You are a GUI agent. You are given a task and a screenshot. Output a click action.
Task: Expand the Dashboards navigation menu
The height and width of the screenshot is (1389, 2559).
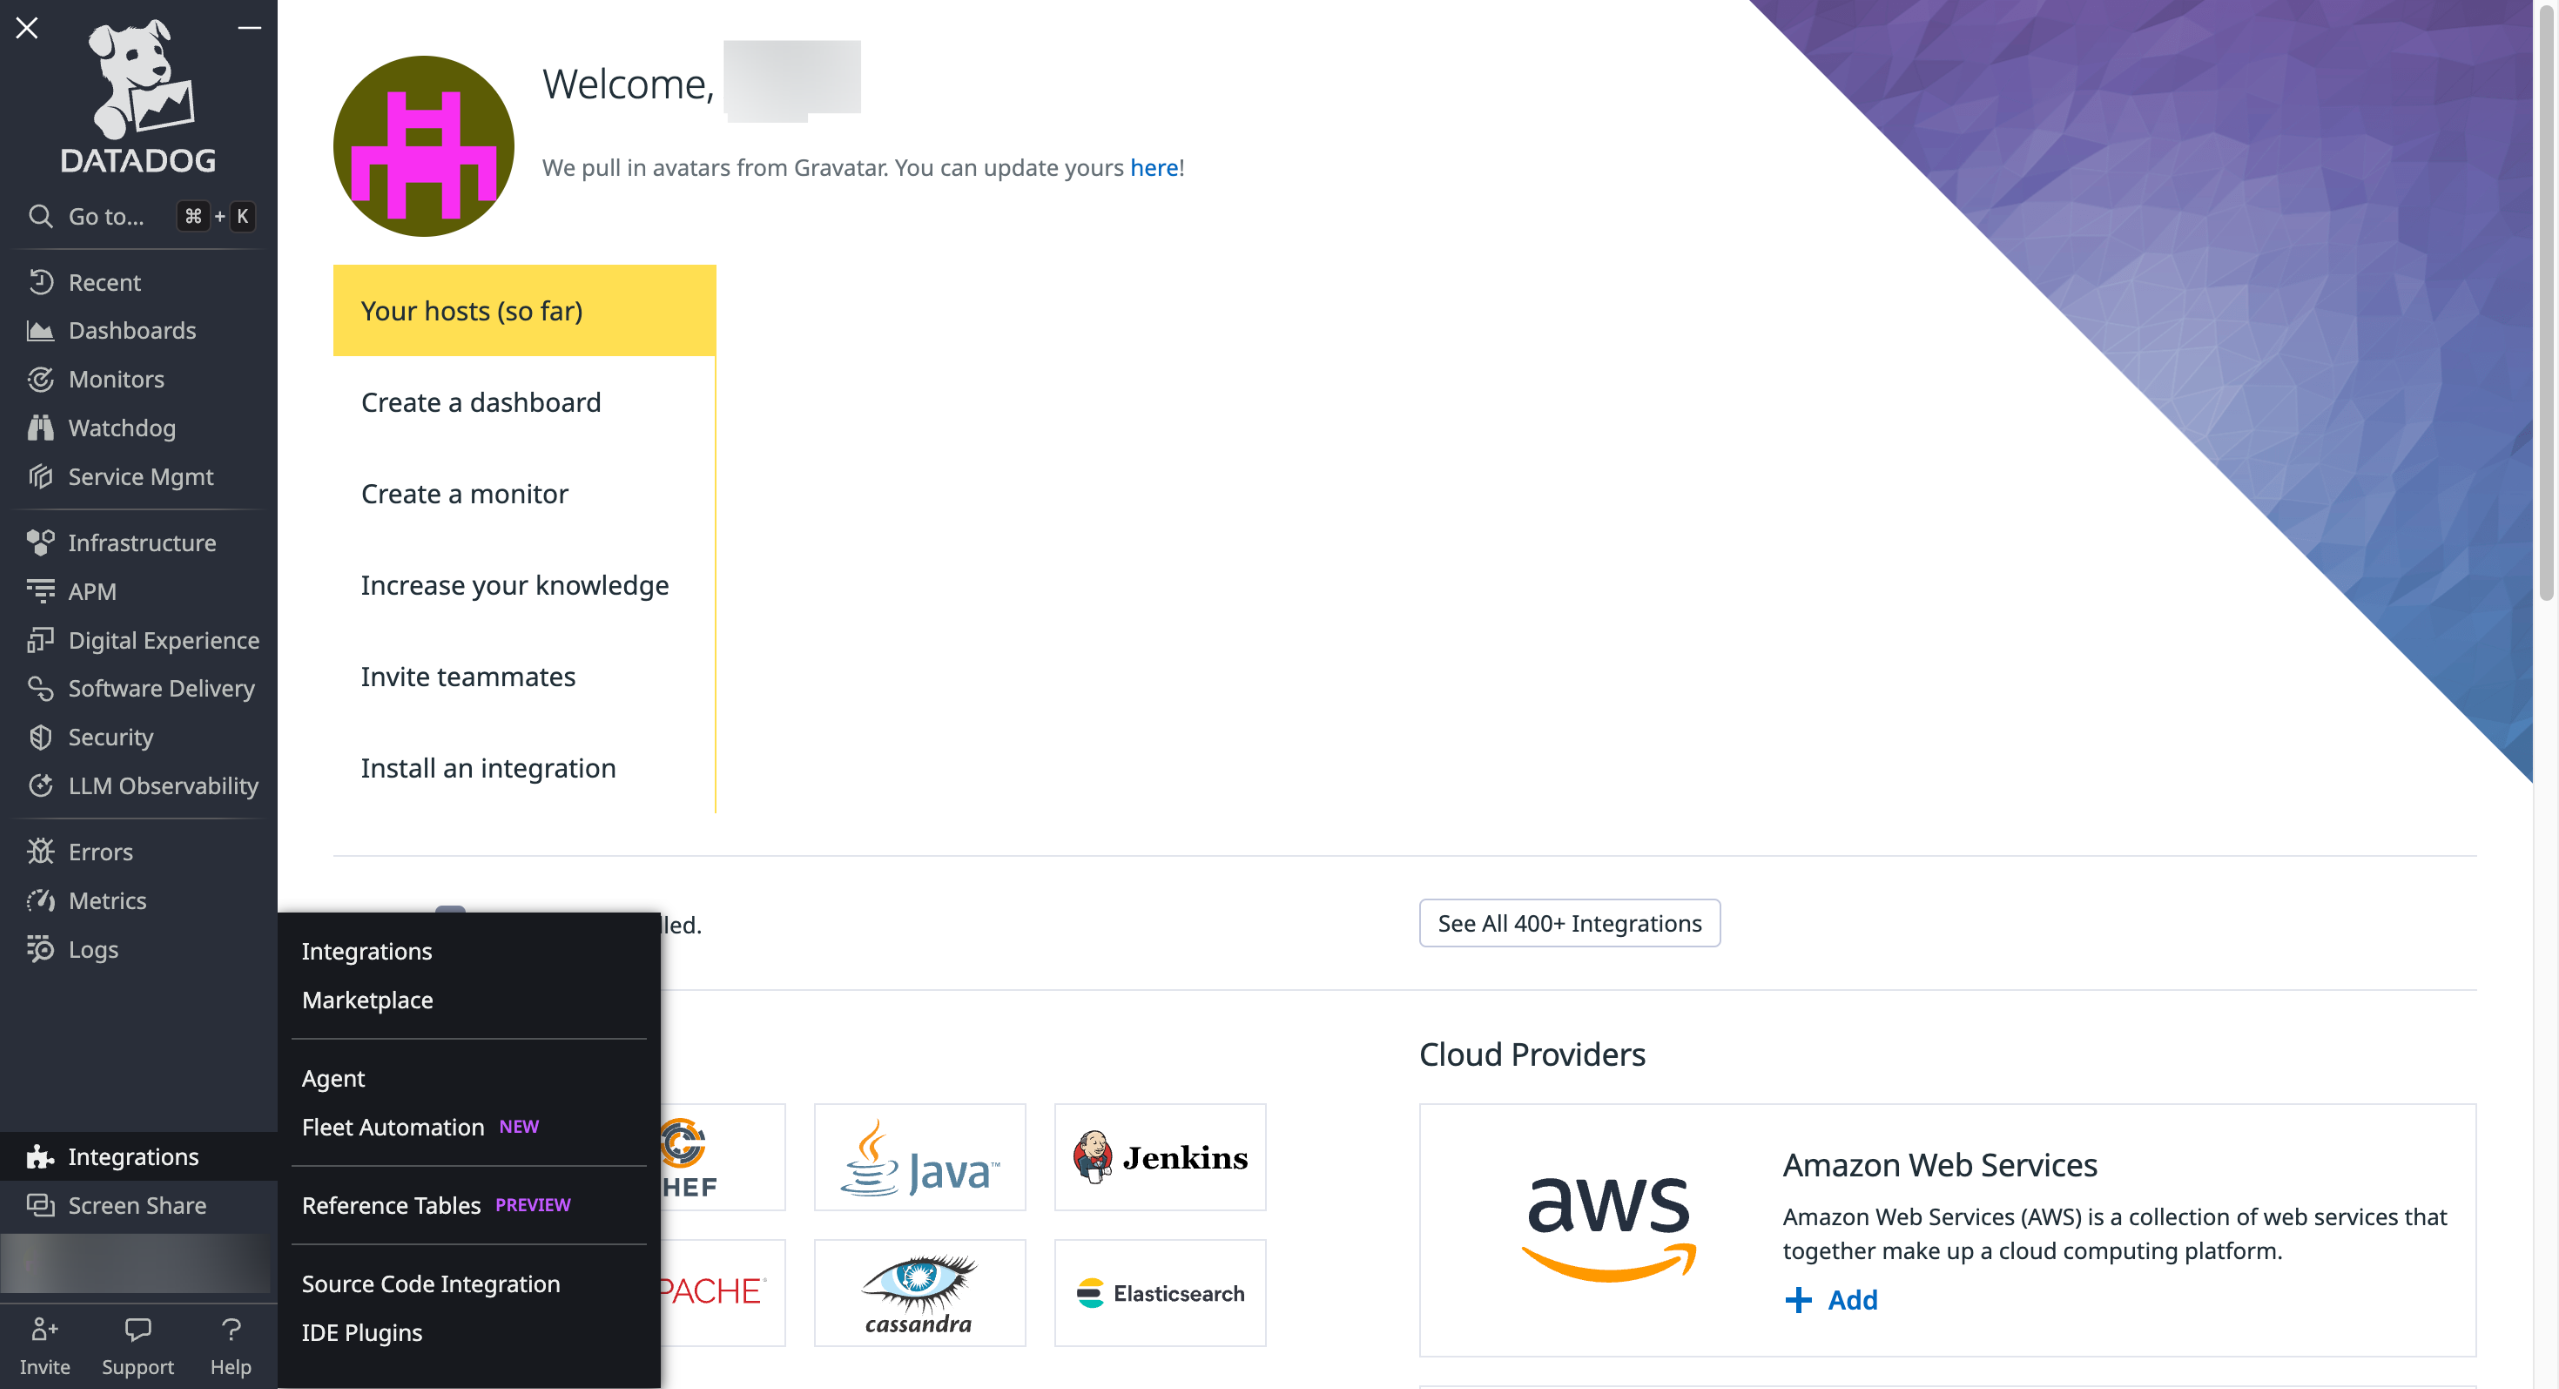(x=132, y=331)
